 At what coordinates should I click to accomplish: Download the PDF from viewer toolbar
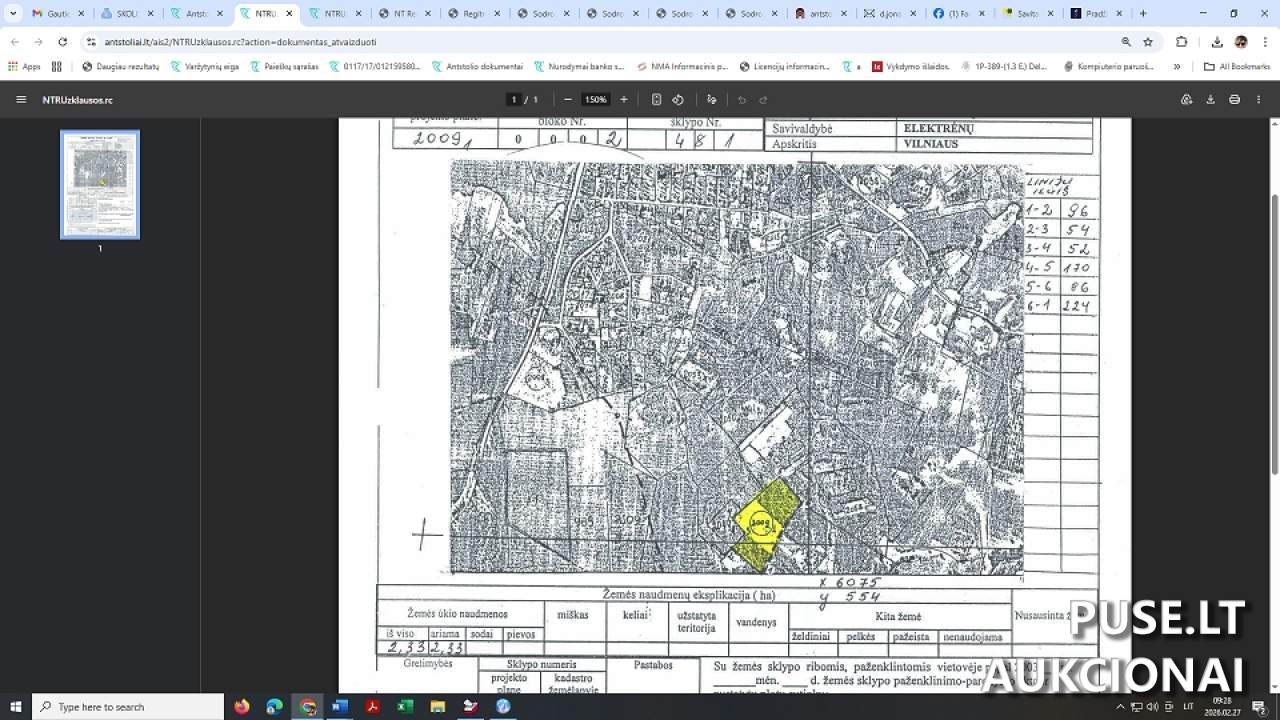point(1210,100)
